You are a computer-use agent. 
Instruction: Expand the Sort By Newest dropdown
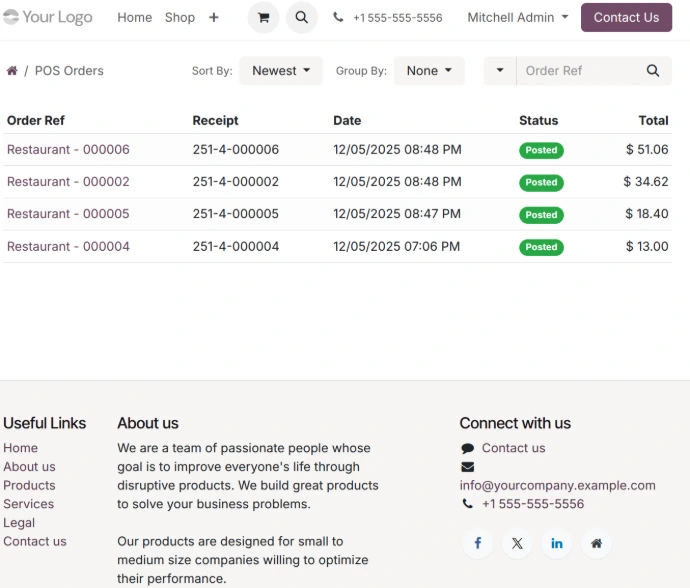click(x=280, y=71)
